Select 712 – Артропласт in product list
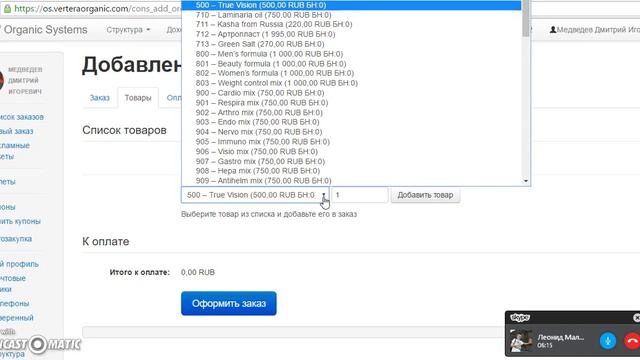 (351, 34)
